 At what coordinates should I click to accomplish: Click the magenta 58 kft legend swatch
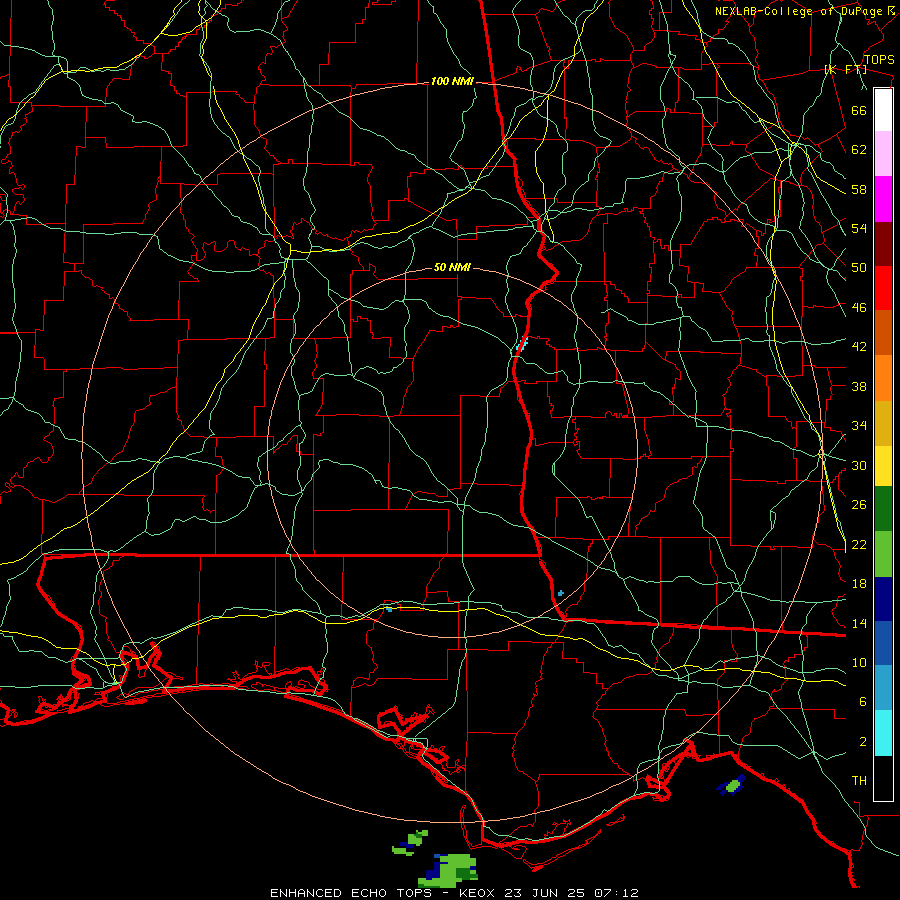[883, 199]
